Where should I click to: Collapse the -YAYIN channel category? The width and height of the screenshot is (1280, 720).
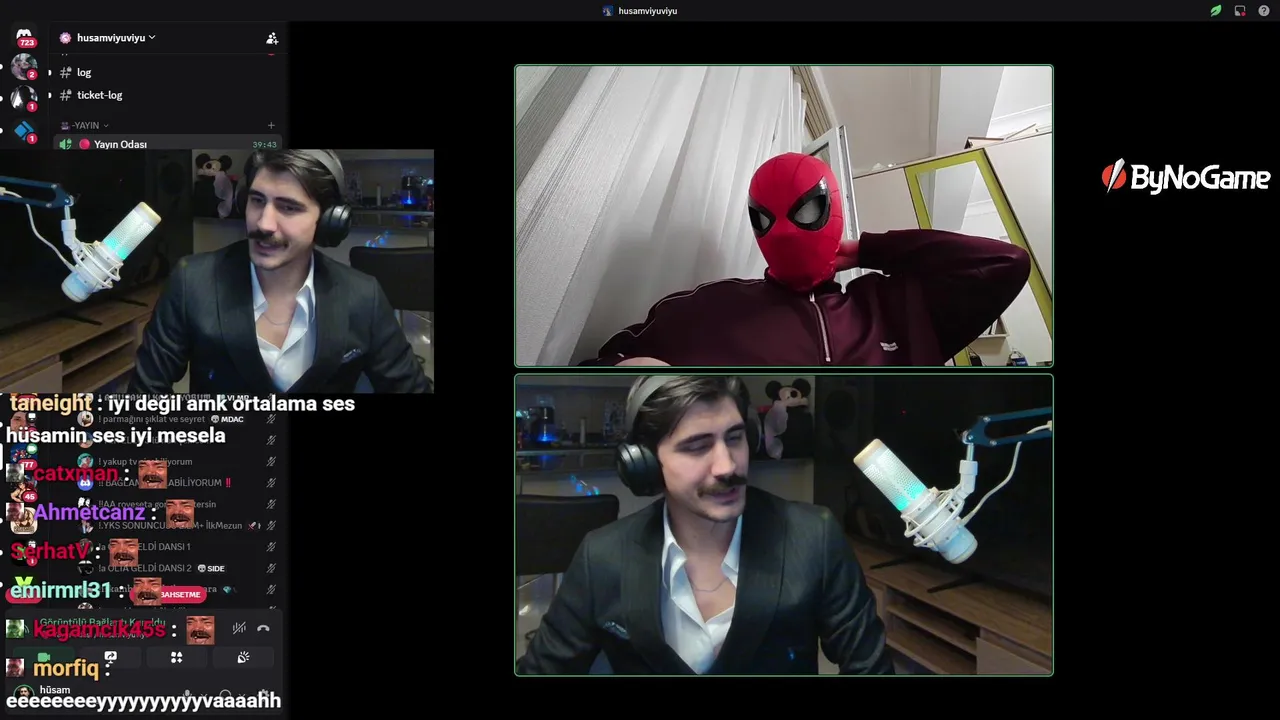[85, 125]
